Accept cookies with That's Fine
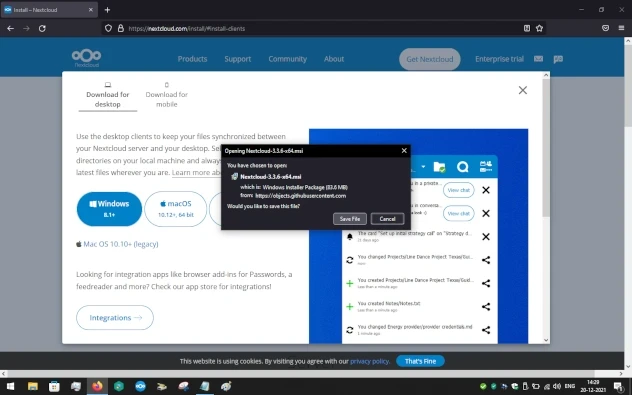The height and width of the screenshot is (395, 632). click(x=420, y=361)
